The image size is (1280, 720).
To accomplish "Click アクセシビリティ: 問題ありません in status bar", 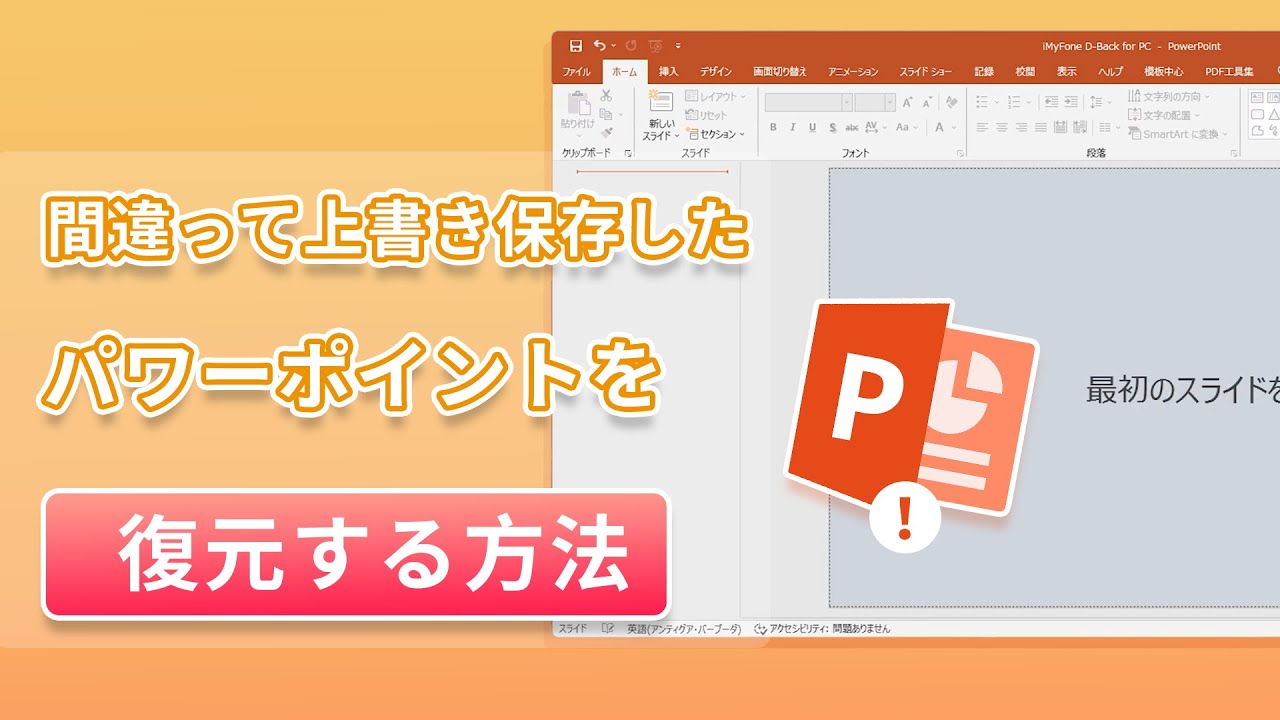I will click(823, 628).
